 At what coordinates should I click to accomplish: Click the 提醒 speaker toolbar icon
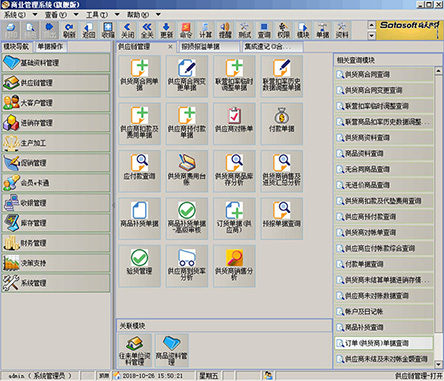point(225,30)
